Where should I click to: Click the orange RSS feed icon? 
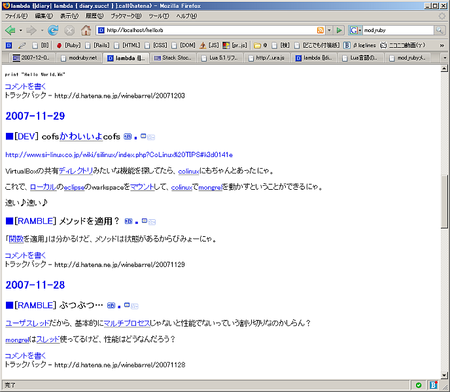tap(320, 30)
